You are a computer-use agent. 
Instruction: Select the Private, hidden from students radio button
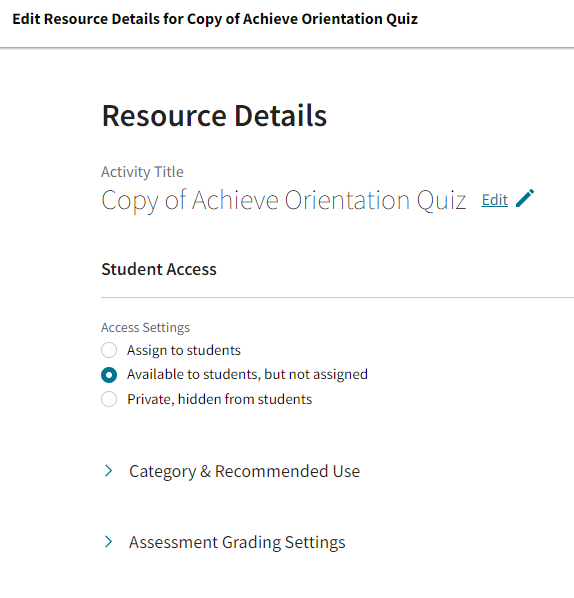tap(109, 399)
